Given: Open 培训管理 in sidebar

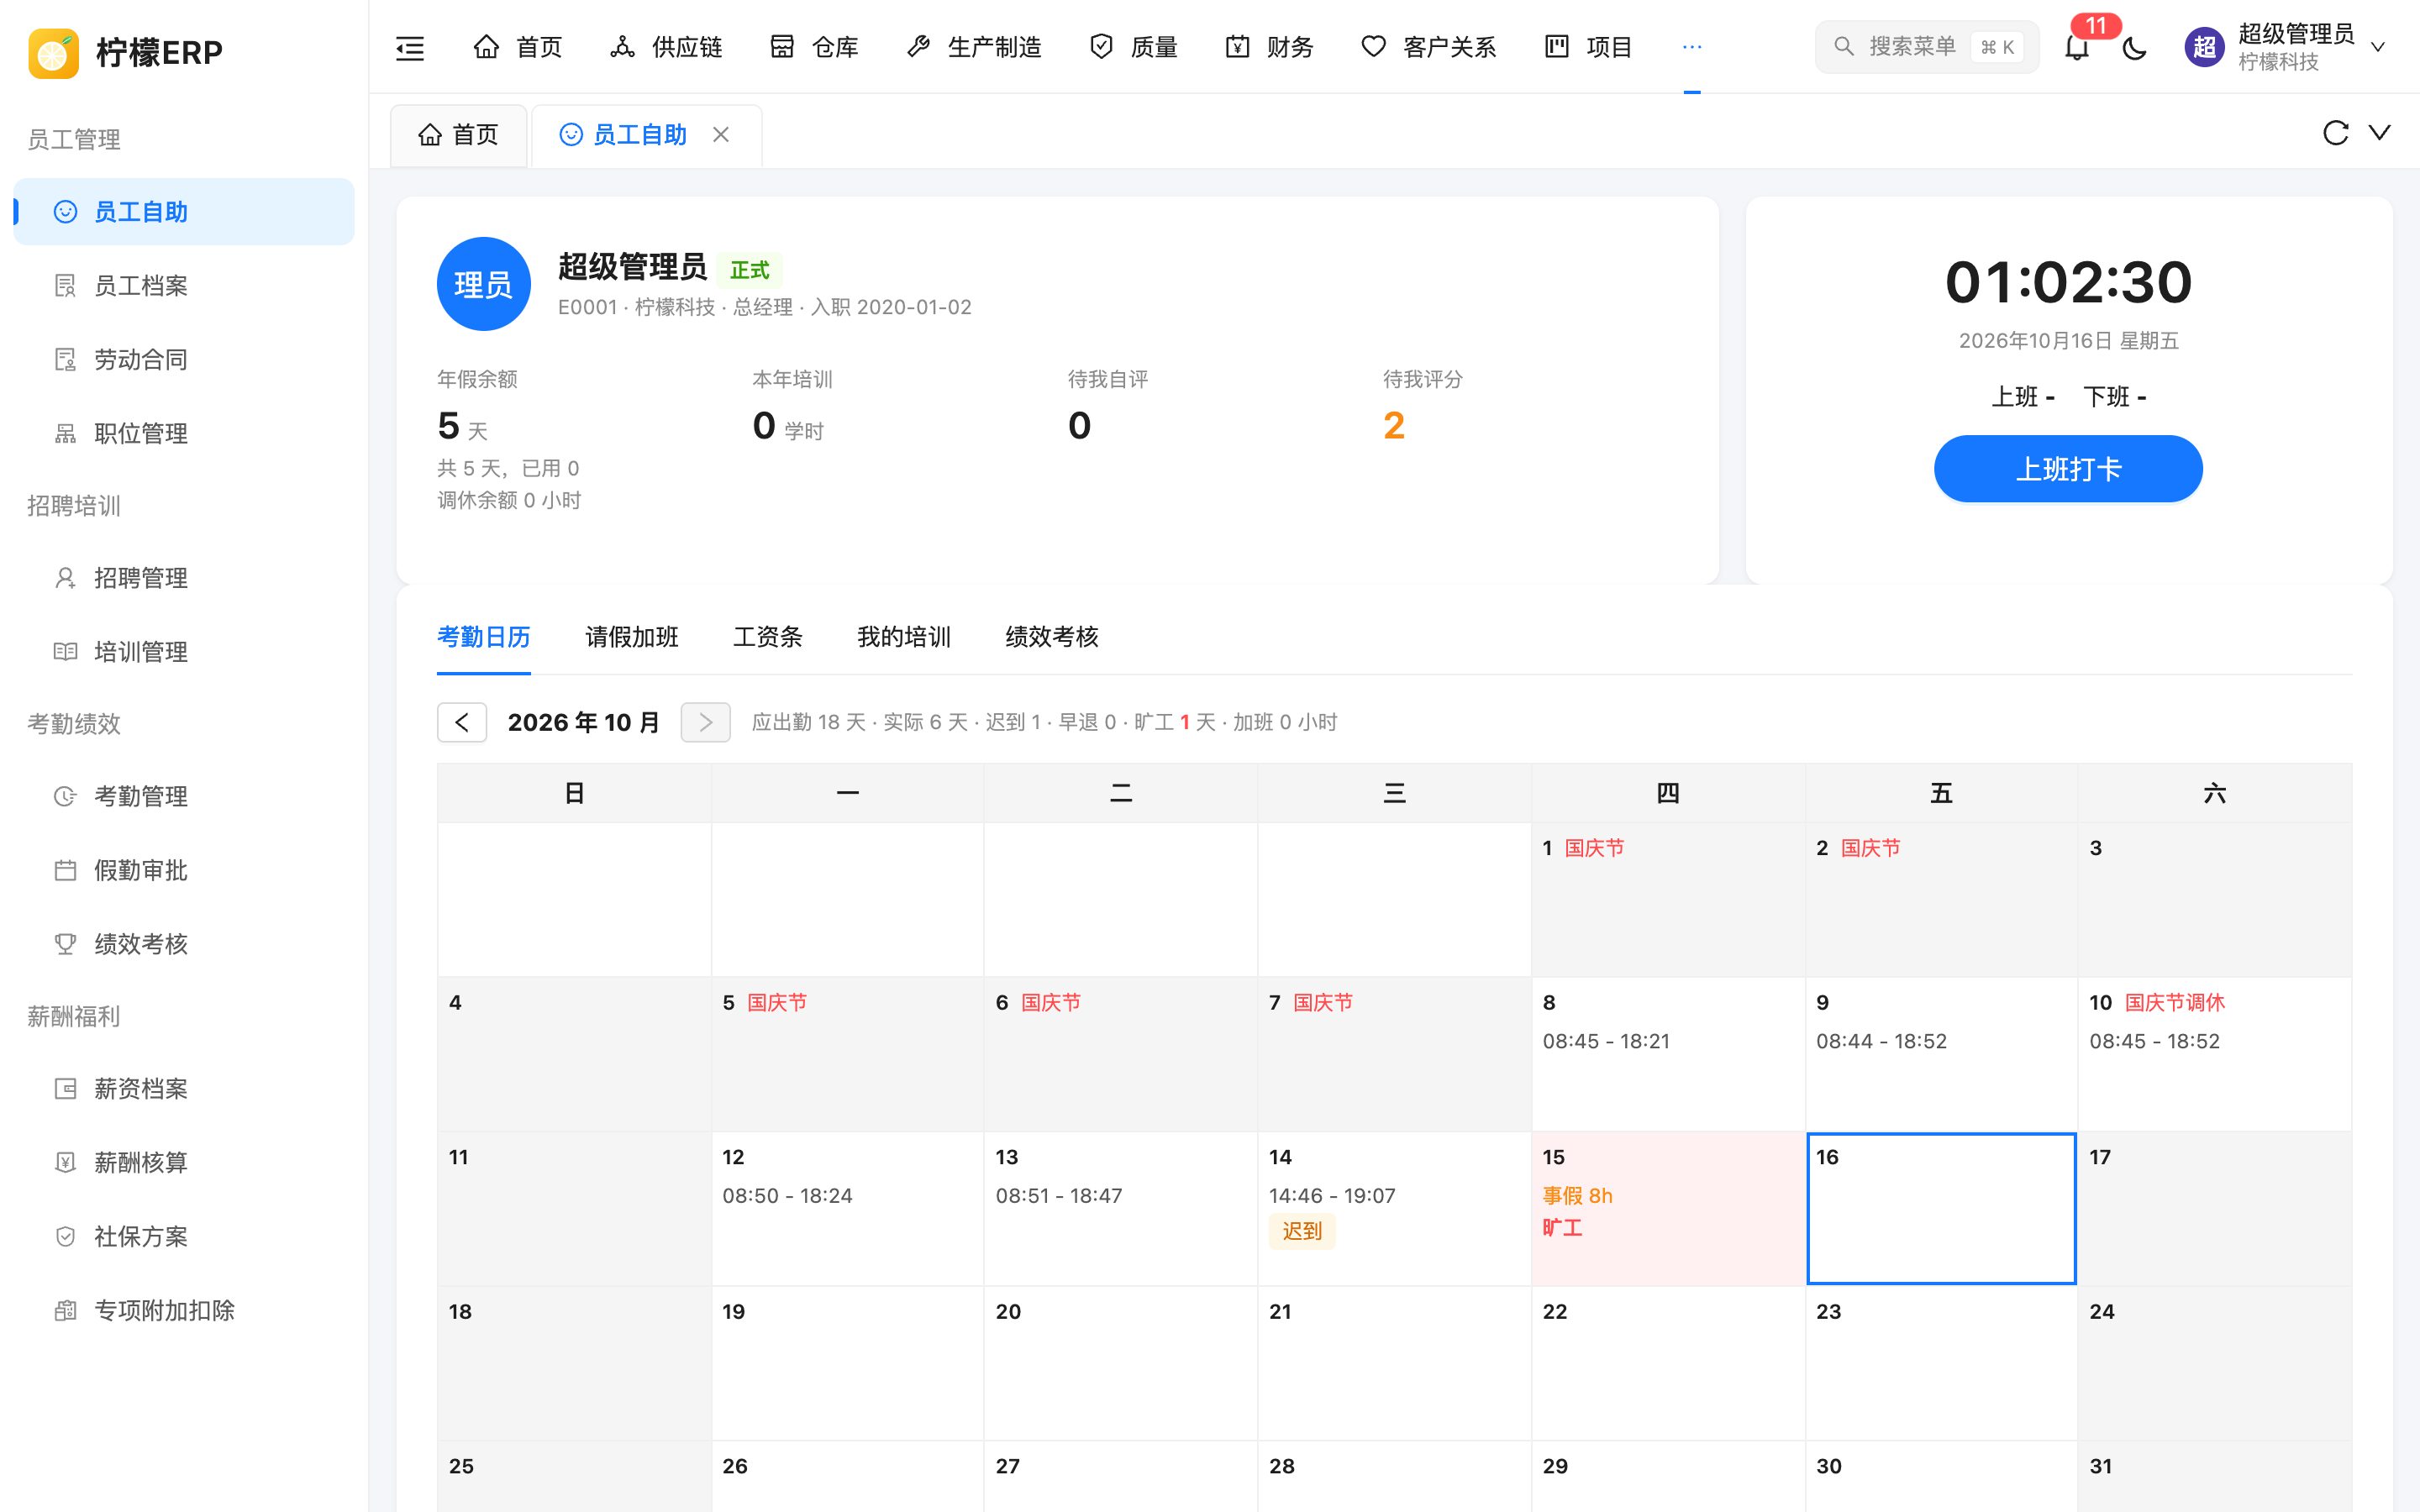Looking at the screenshot, I should pyautogui.click(x=184, y=652).
